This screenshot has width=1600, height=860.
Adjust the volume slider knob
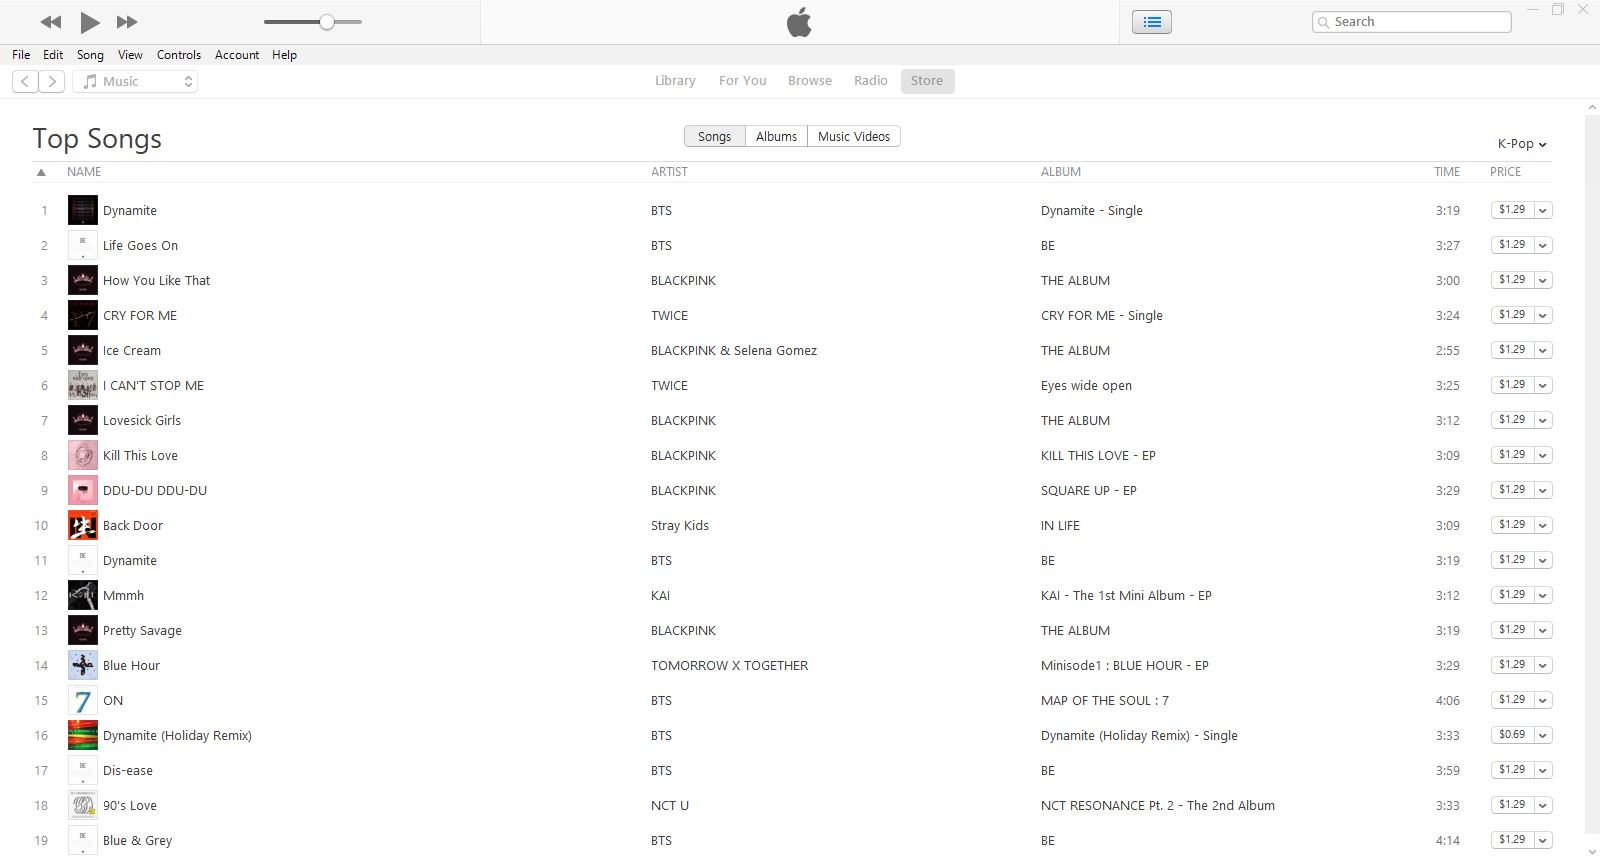[x=326, y=22]
